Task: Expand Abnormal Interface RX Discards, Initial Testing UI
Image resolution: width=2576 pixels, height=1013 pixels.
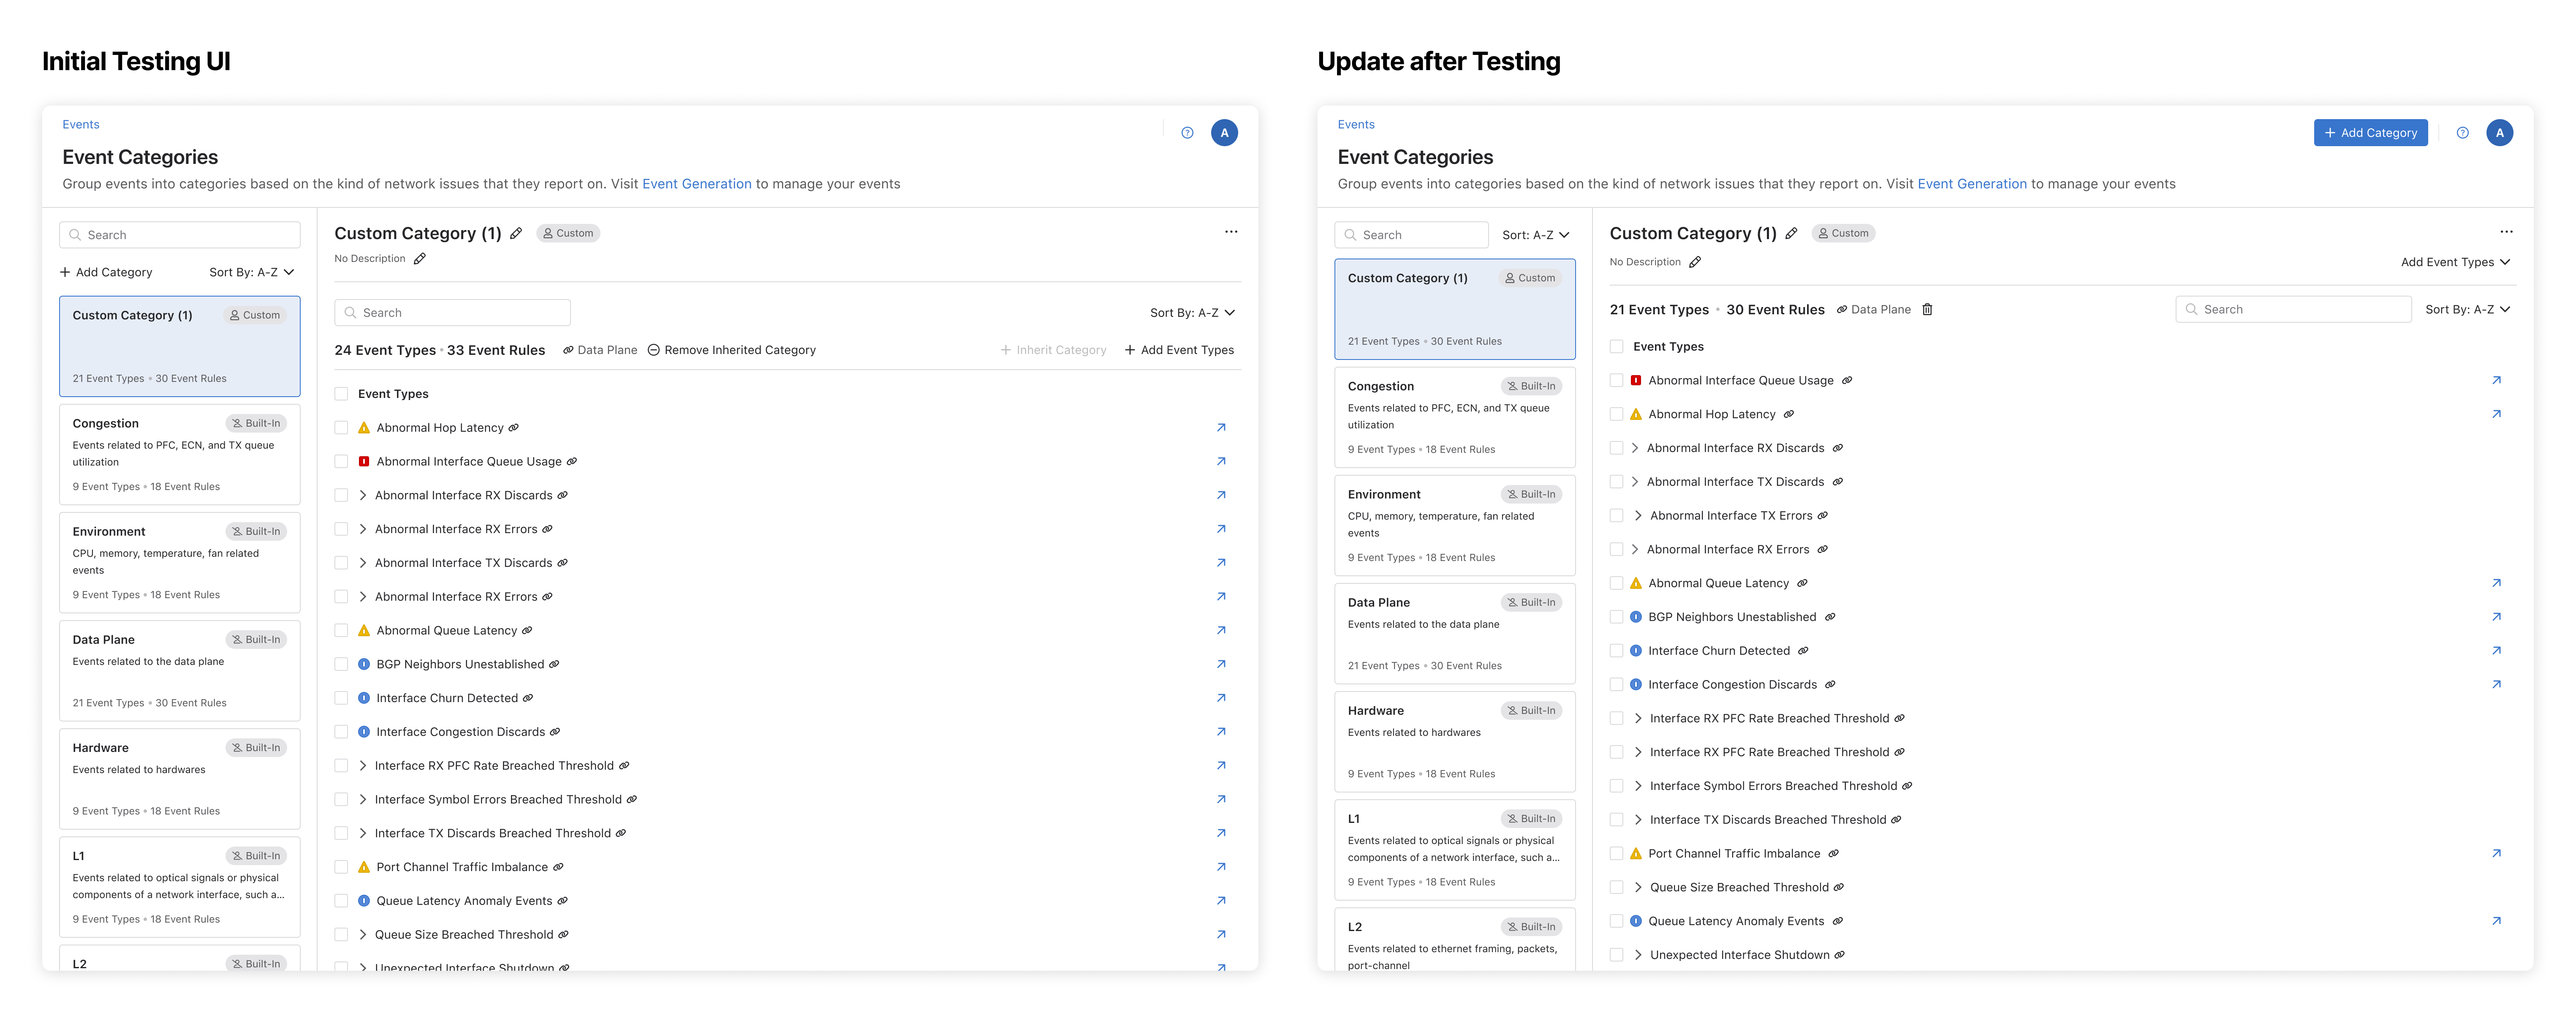Action: coord(363,495)
